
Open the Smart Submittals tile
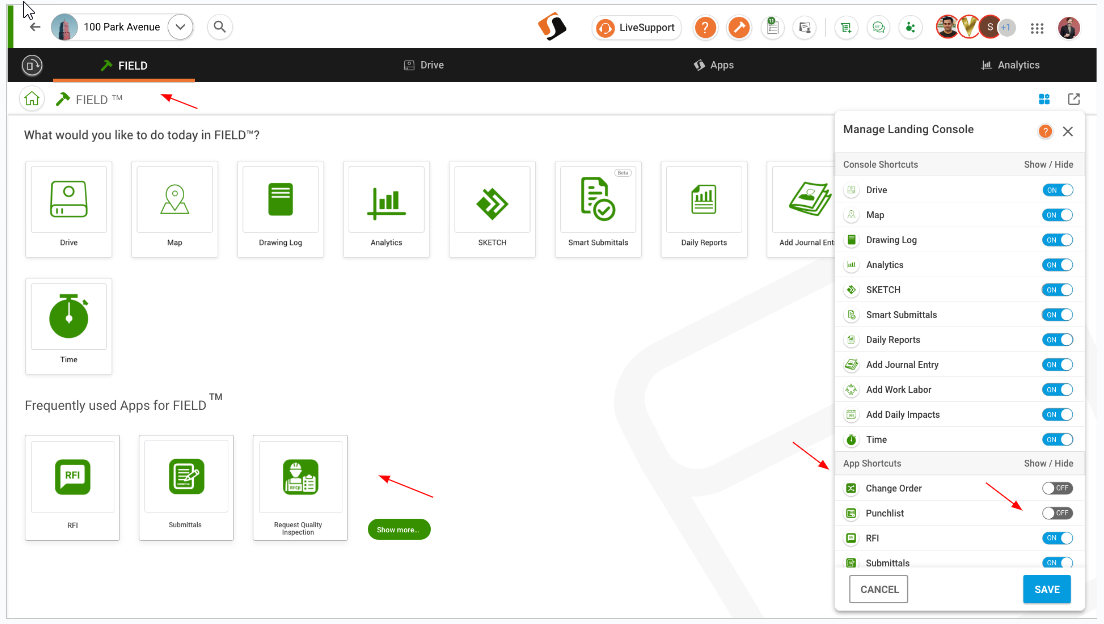pos(598,209)
